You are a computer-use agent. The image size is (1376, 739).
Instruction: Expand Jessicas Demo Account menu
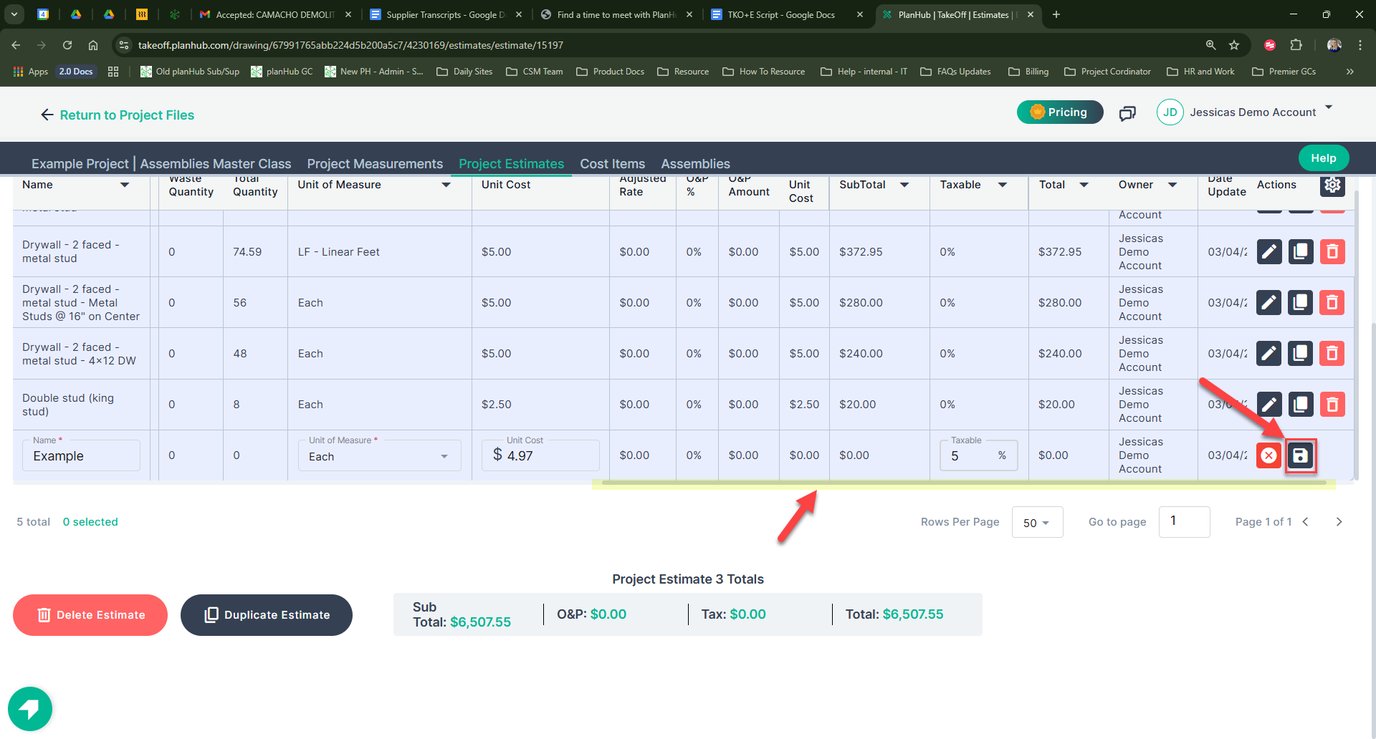point(1329,108)
